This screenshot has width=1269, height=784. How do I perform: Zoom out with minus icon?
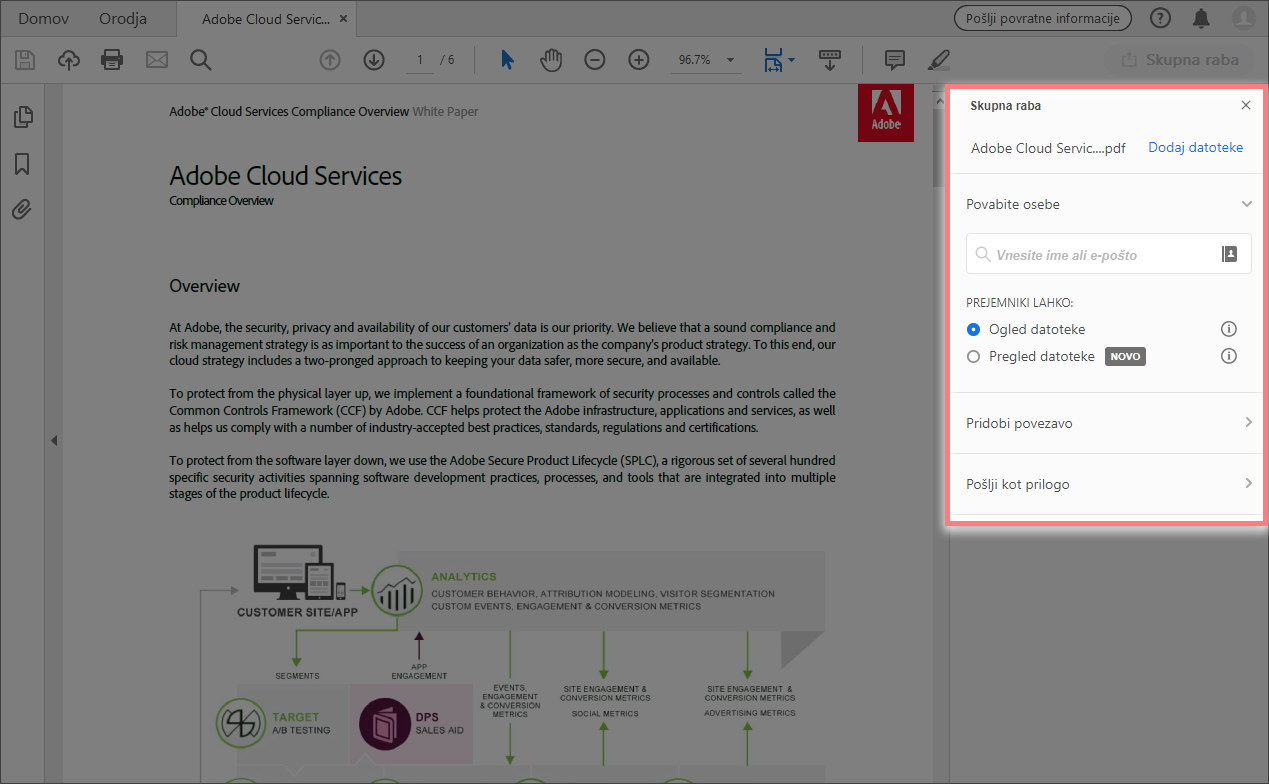coord(595,60)
